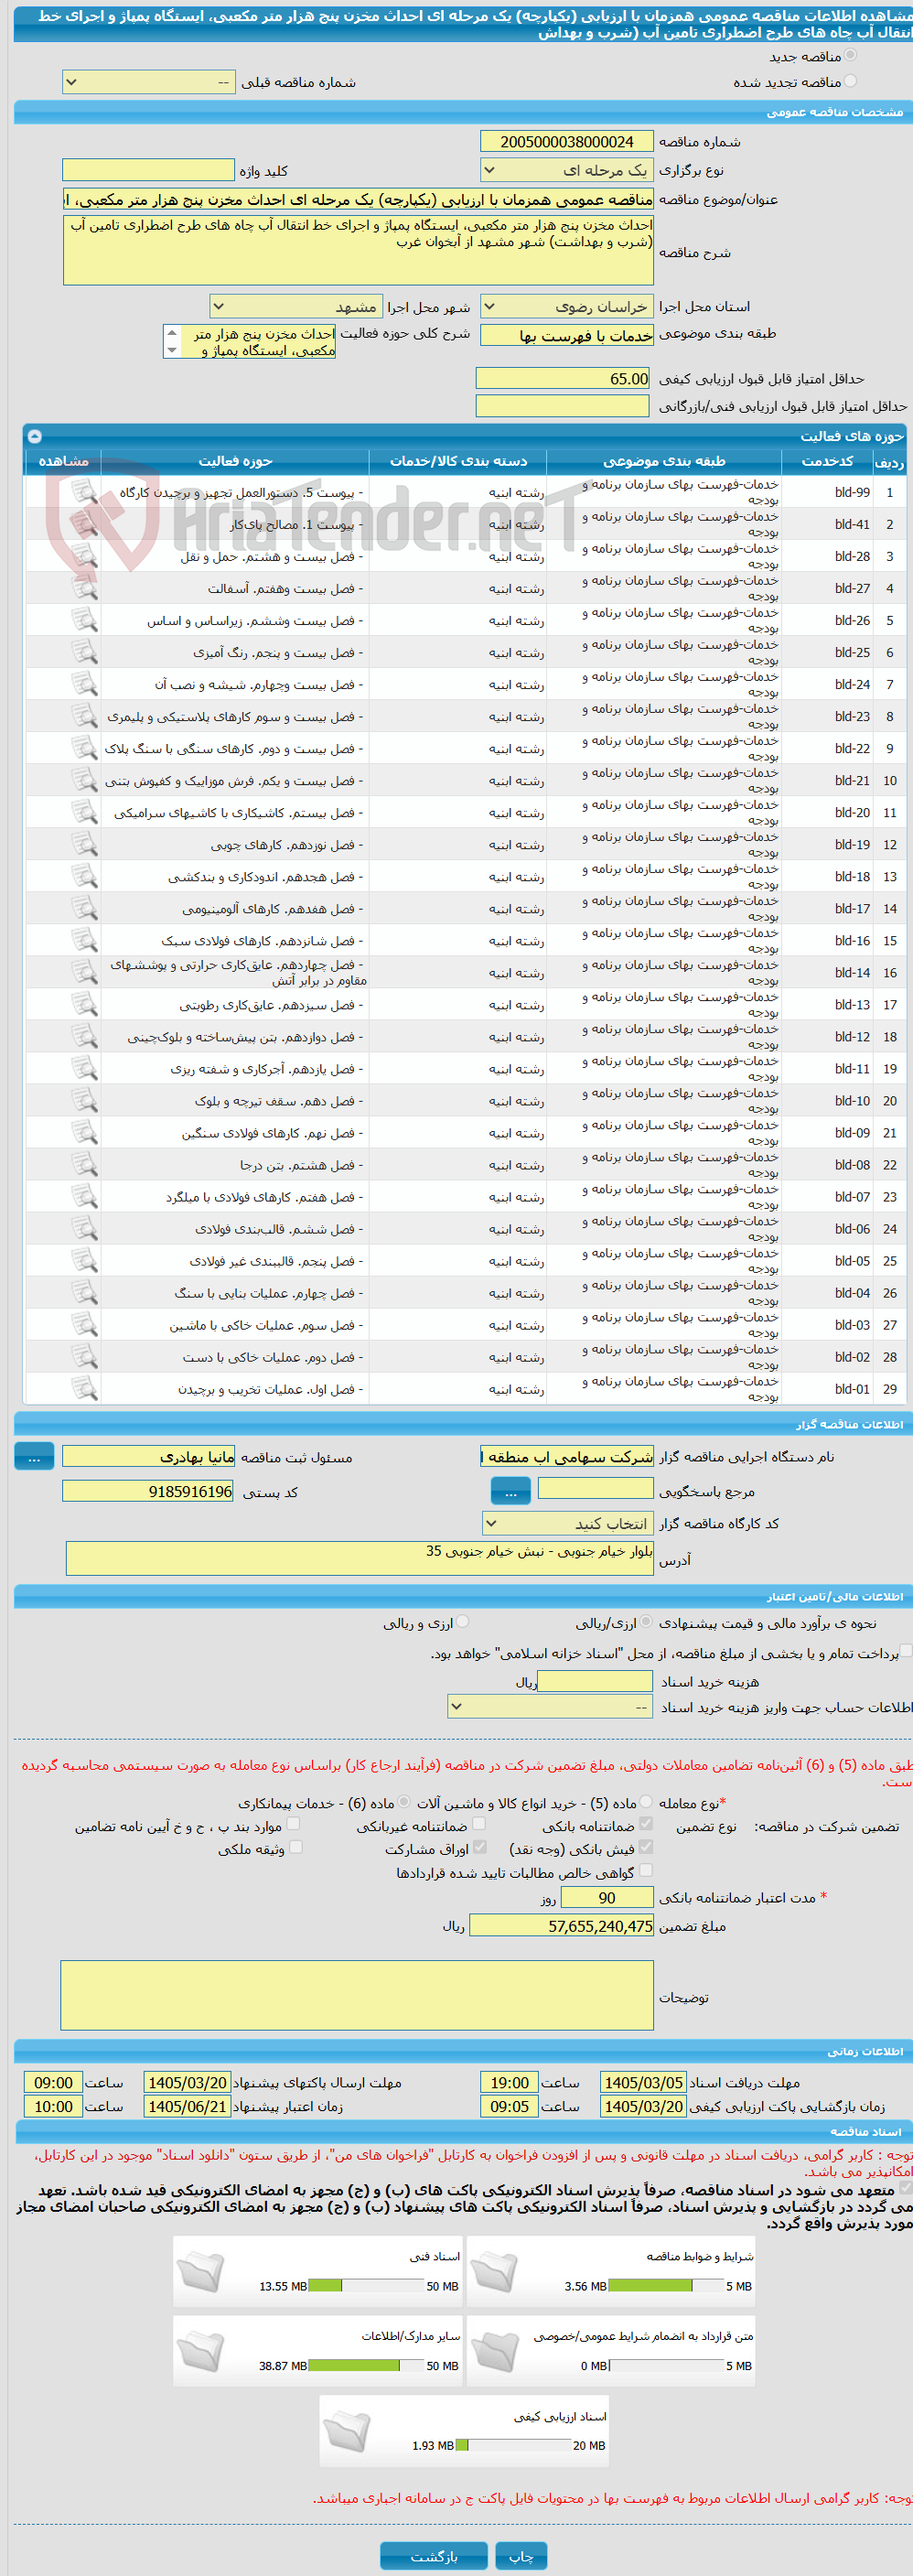The height and width of the screenshot is (2576, 913).
Task: Click the ردیف column header
Action: click(889, 461)
